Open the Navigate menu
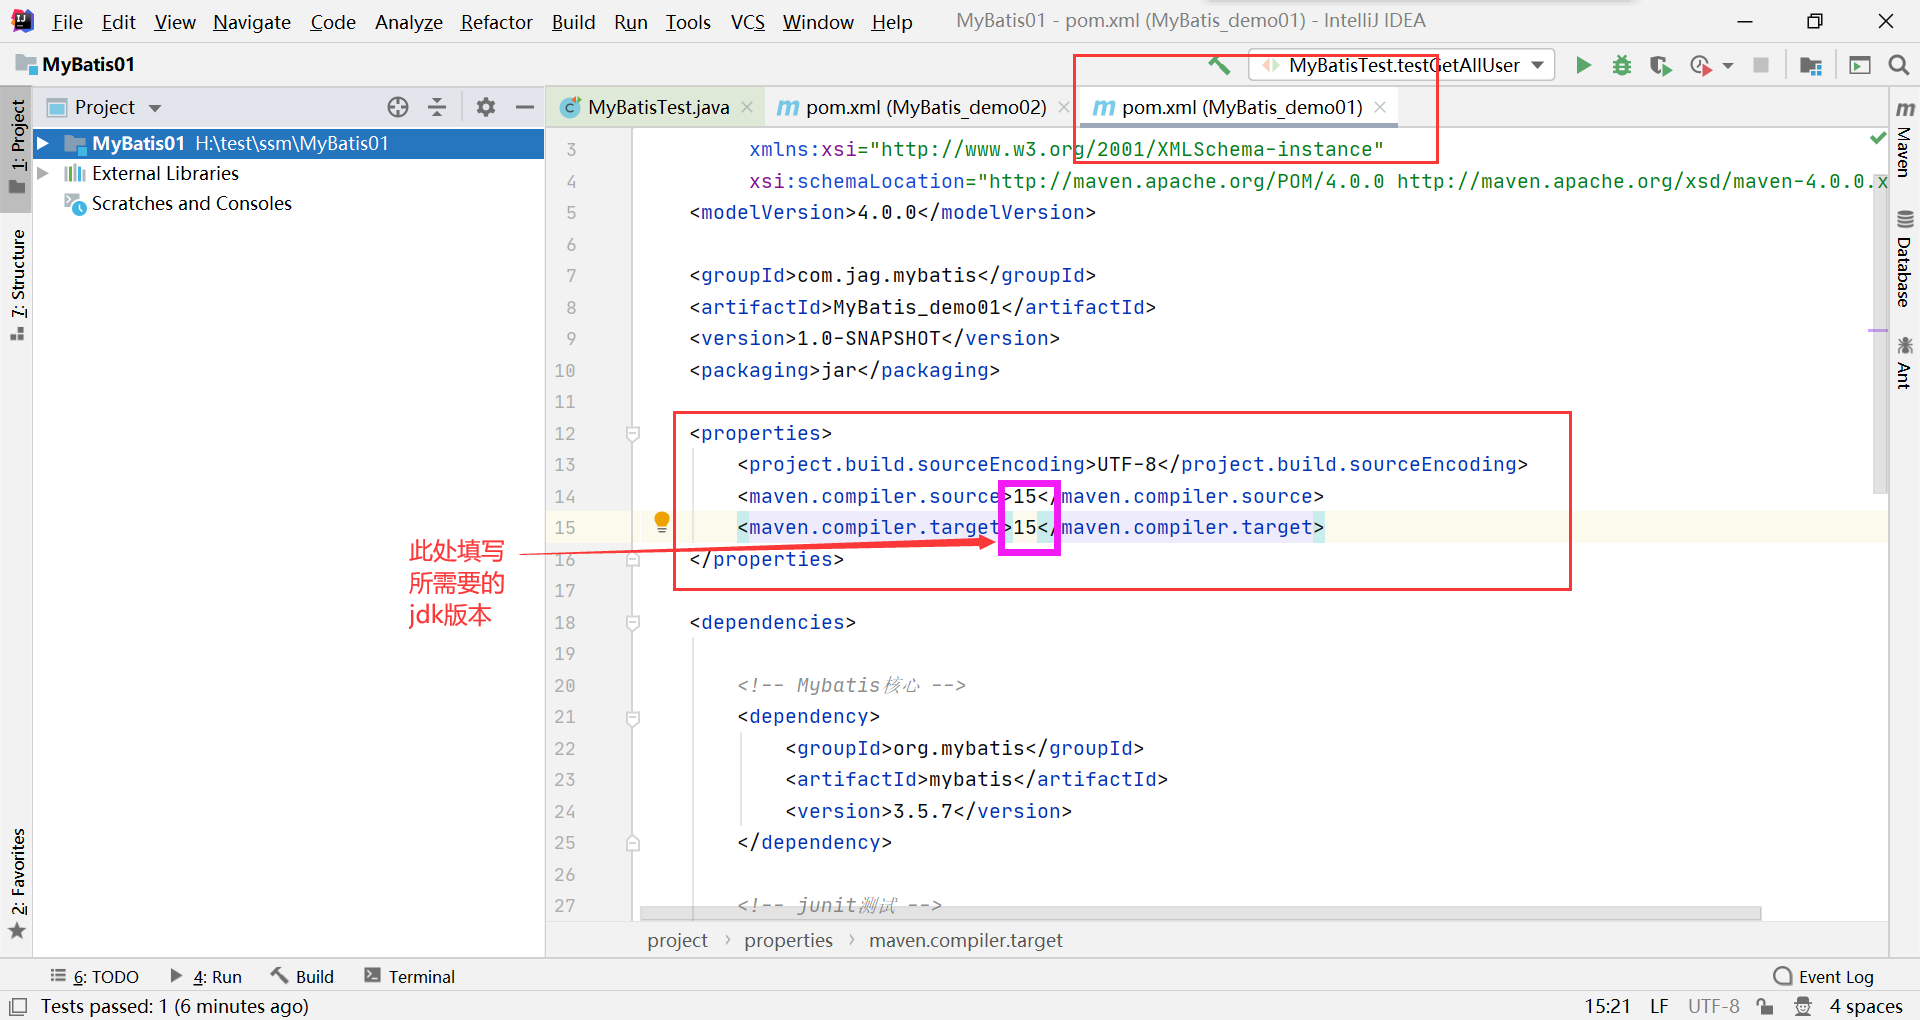The image size is (1920, 1020). 251,22
